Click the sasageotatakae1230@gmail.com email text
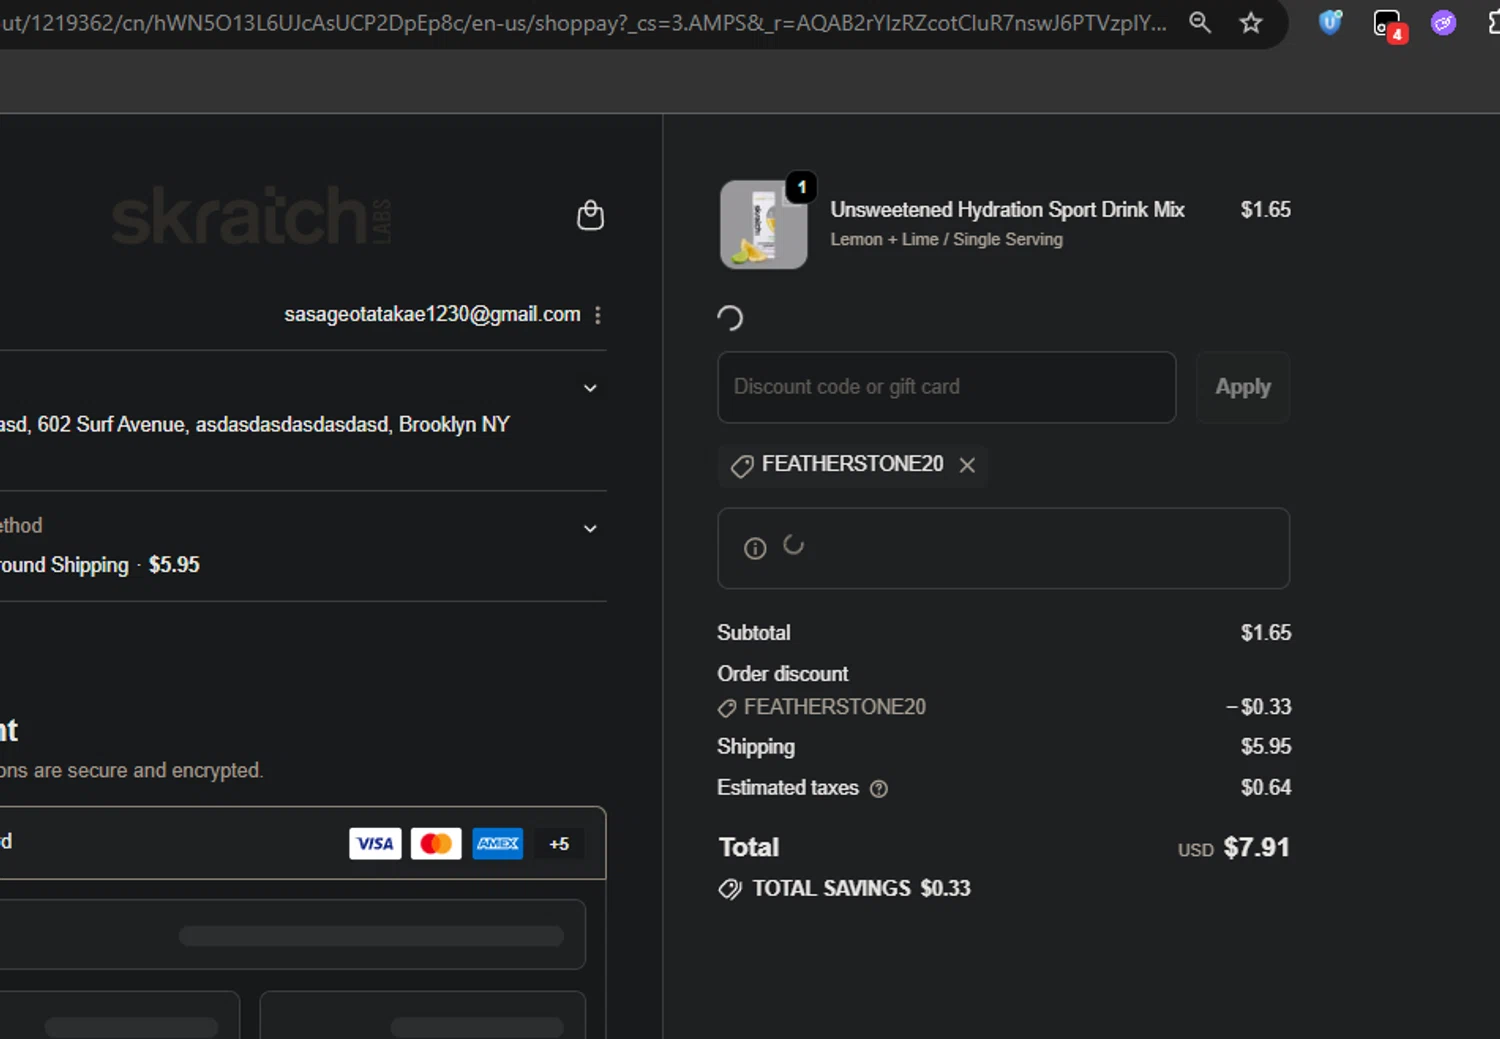 (432, 314)
